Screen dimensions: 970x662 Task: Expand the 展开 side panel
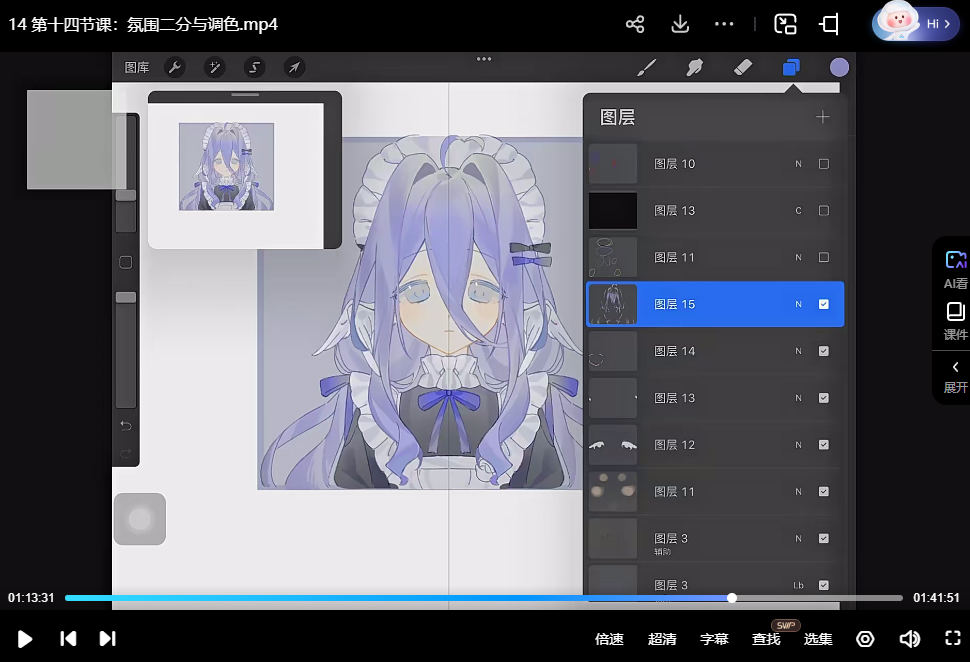[955, 376]
